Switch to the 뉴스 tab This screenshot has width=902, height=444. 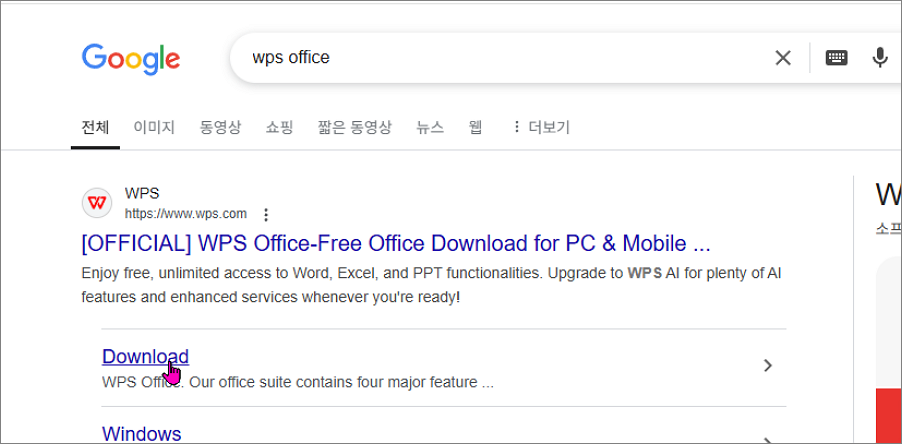pos(430,127)
